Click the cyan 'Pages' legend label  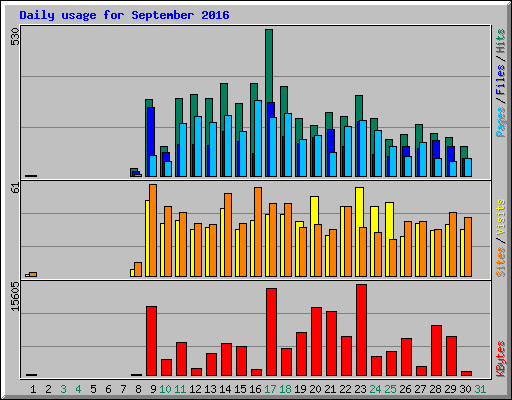[500, 122]
